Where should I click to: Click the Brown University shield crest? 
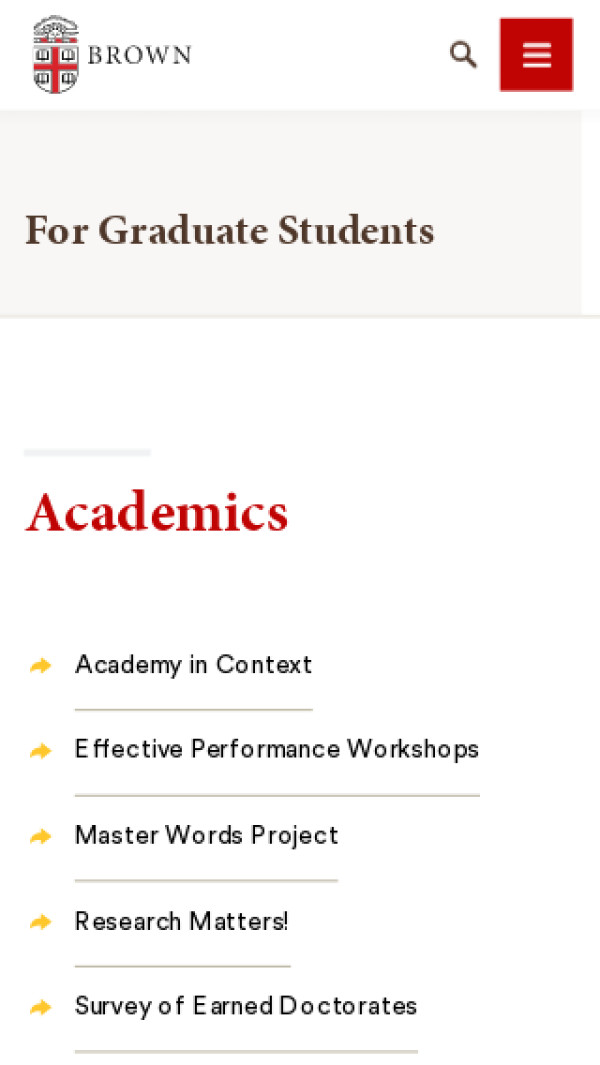tap(55, 55)
